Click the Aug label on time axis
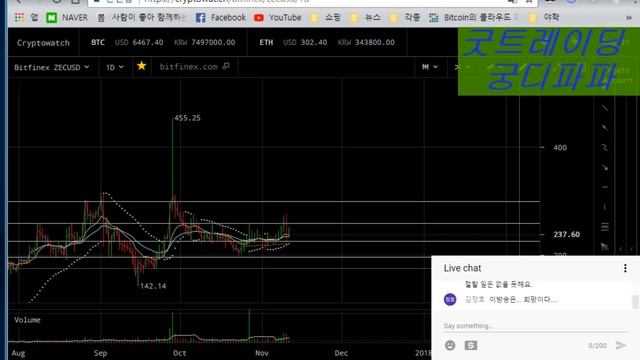 click(18, 353)
